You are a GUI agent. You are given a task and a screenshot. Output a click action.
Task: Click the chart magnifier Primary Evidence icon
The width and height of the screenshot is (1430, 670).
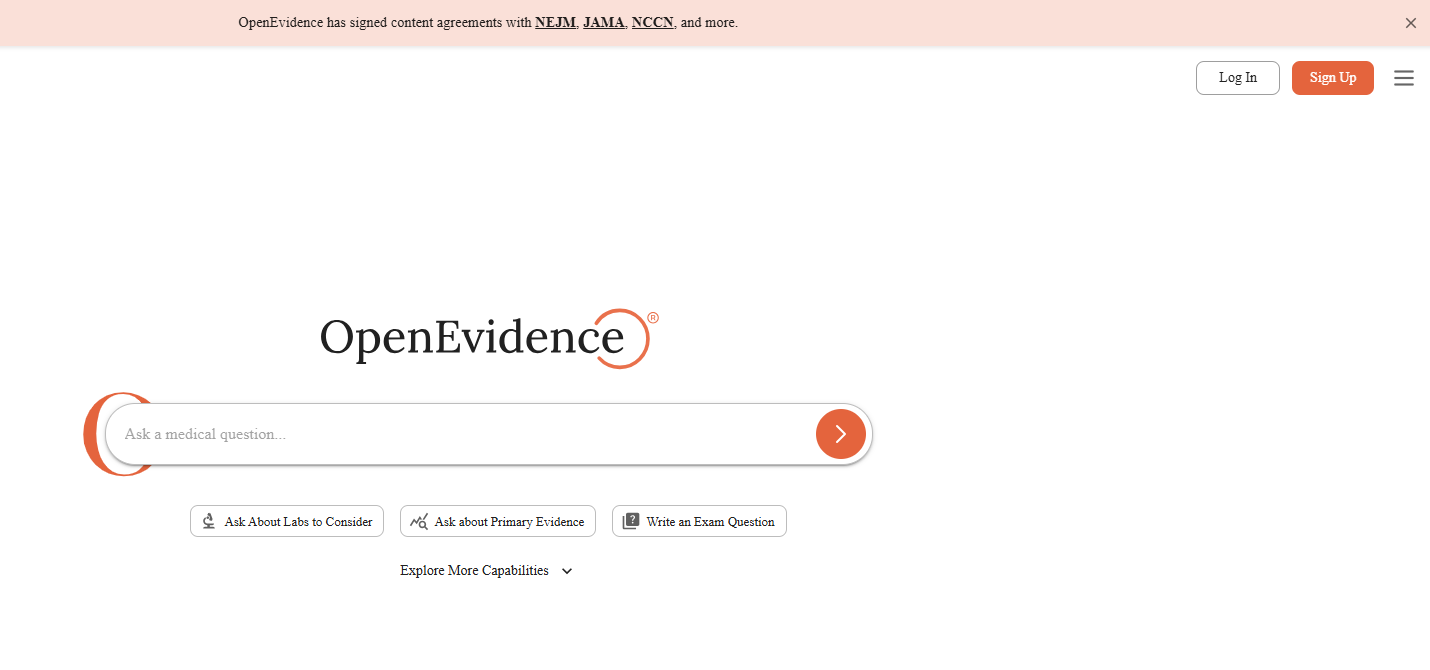tap(419, 521)
